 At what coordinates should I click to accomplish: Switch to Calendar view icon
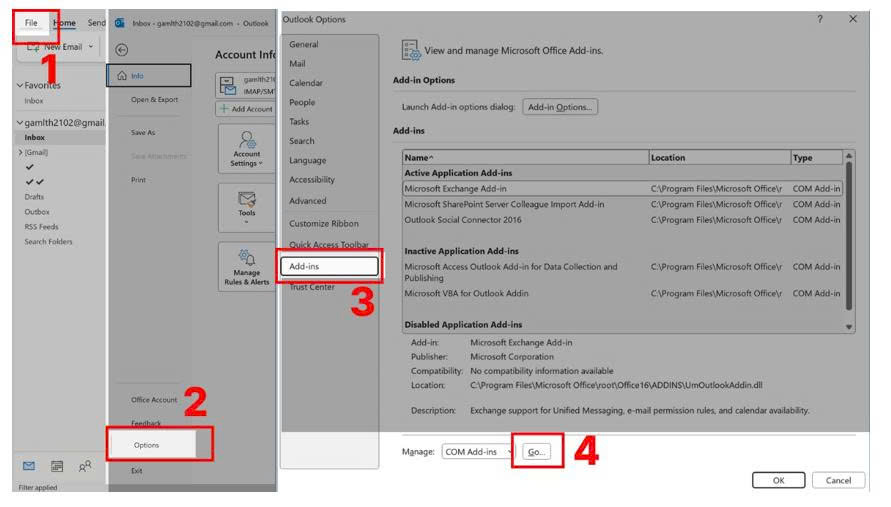pos(57,466)
